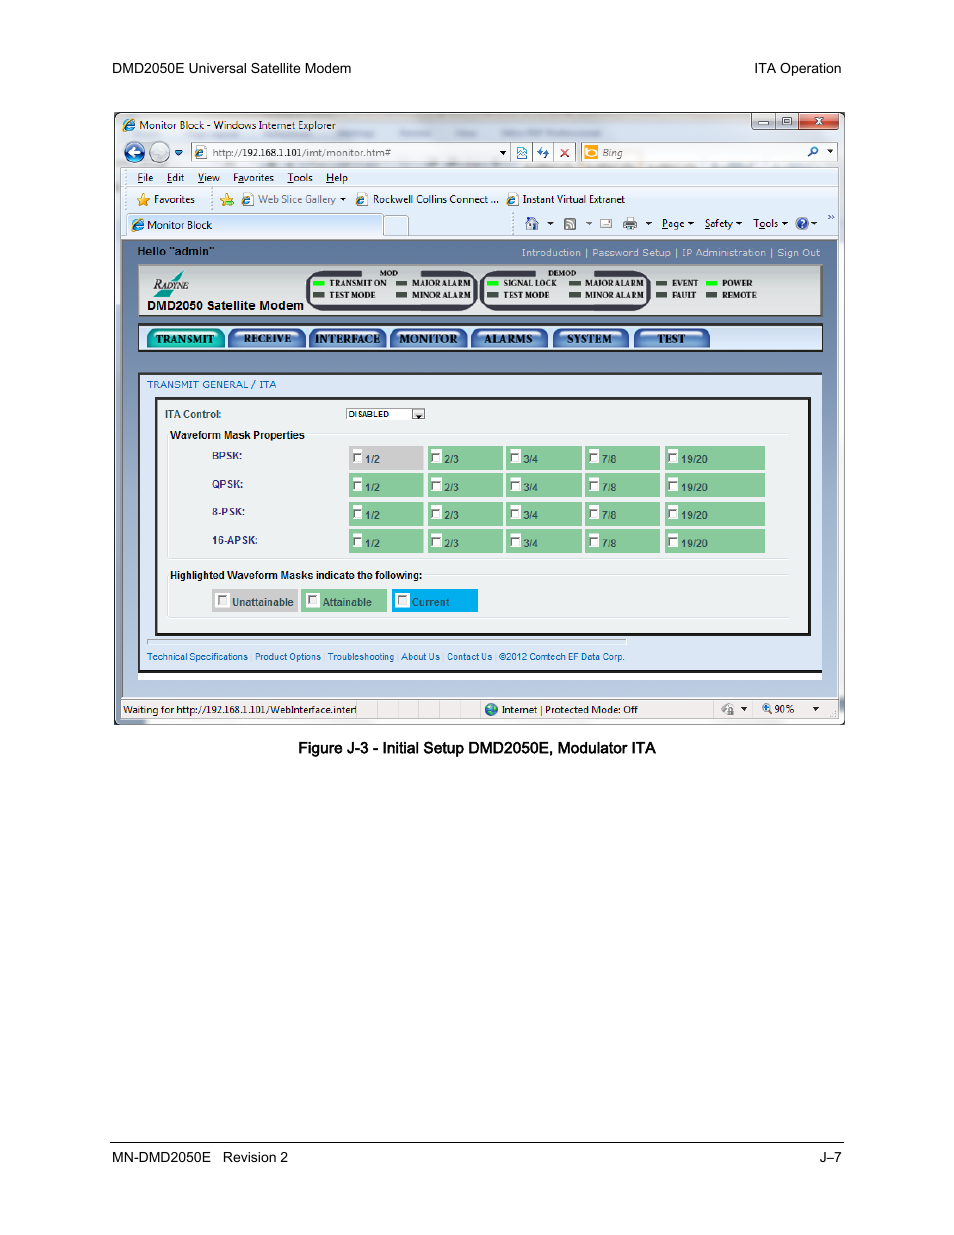The height and width of the screenshot is (1235, 954).
Task: Click the Compatibility View icon
Action: [522, 152]
